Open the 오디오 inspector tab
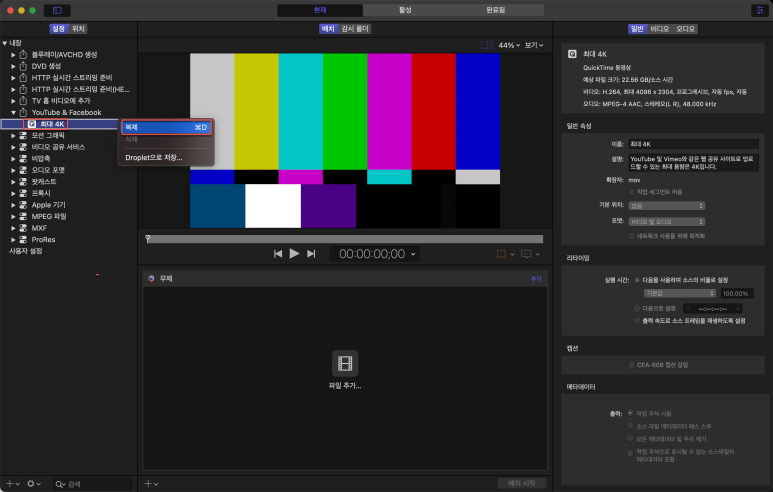The height and width of the screenshot is (492, 773). (x=685, y=29)
